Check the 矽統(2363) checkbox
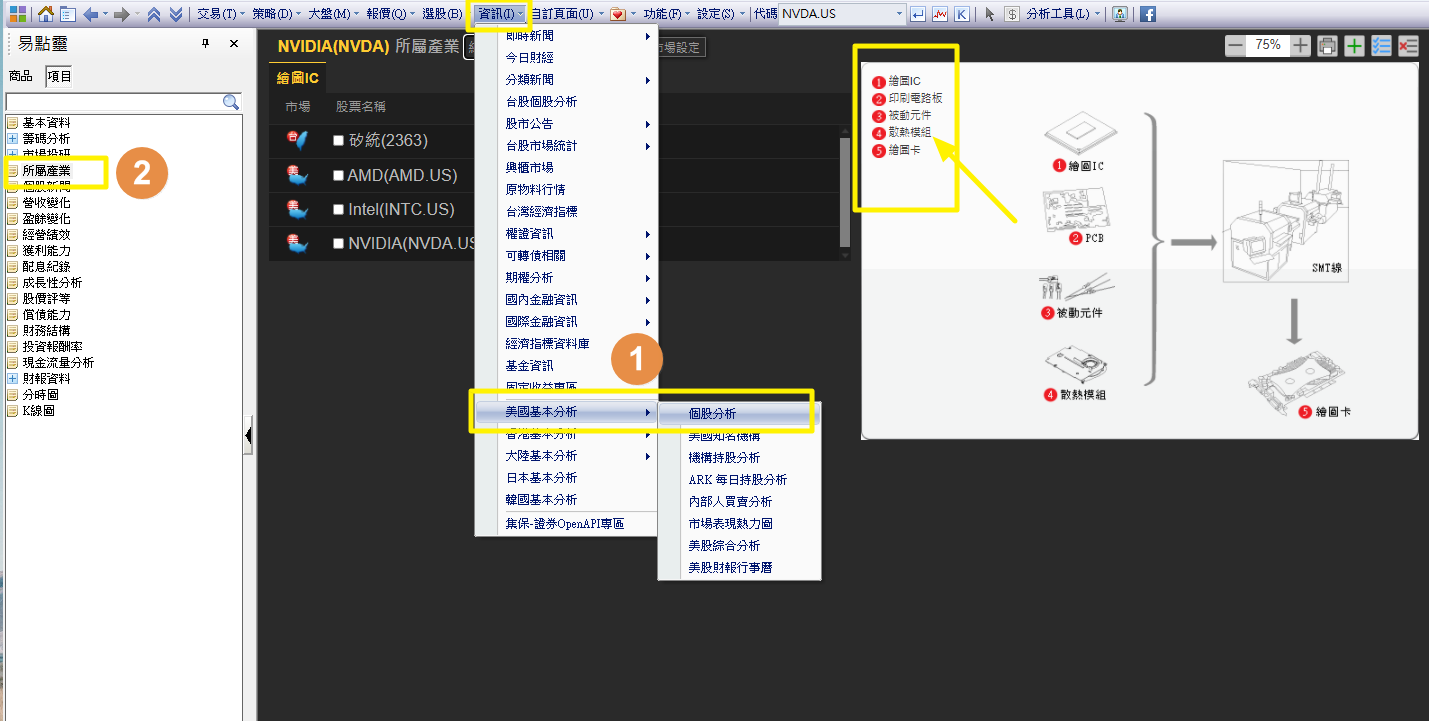Viewport: 1429px width, 721px height. pyautogui.click(x=338, y=141)
